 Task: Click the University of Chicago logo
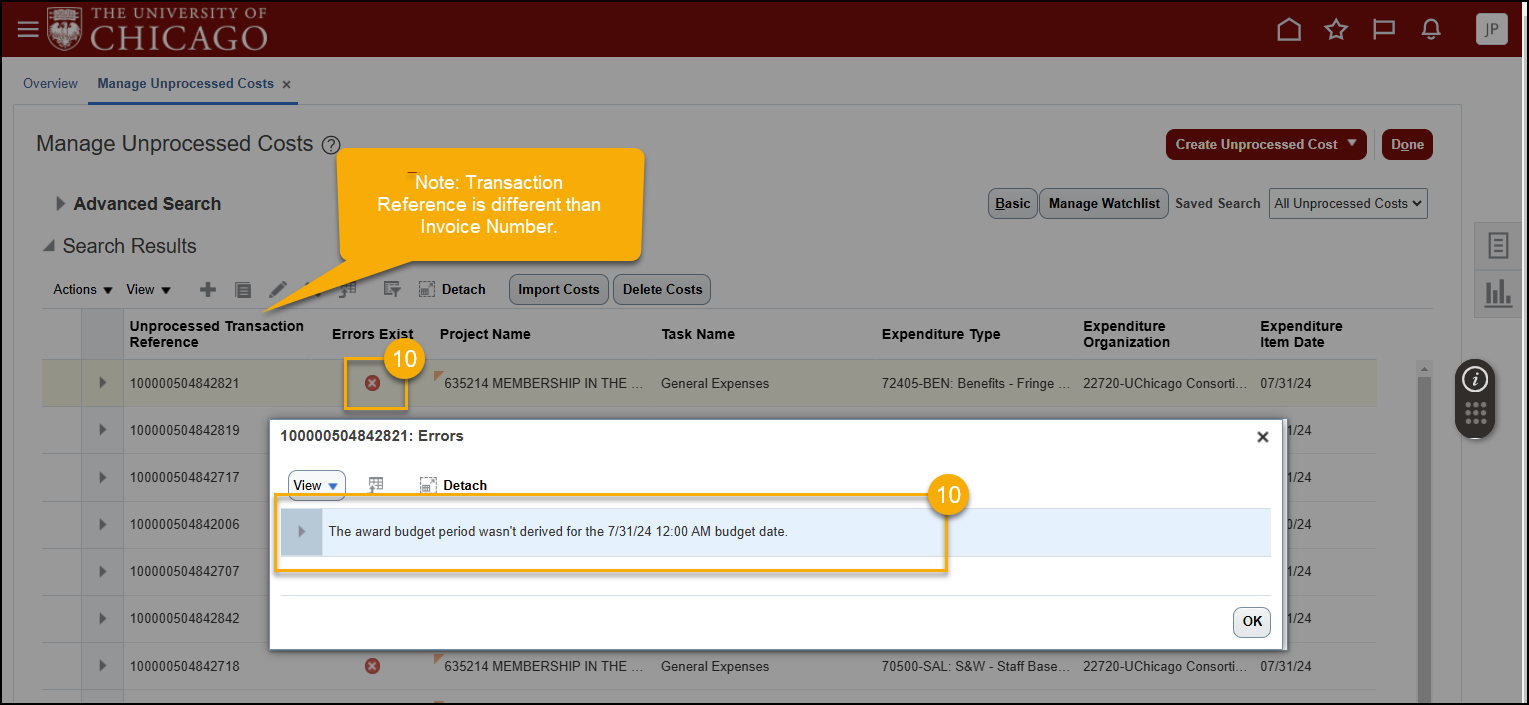157,29
